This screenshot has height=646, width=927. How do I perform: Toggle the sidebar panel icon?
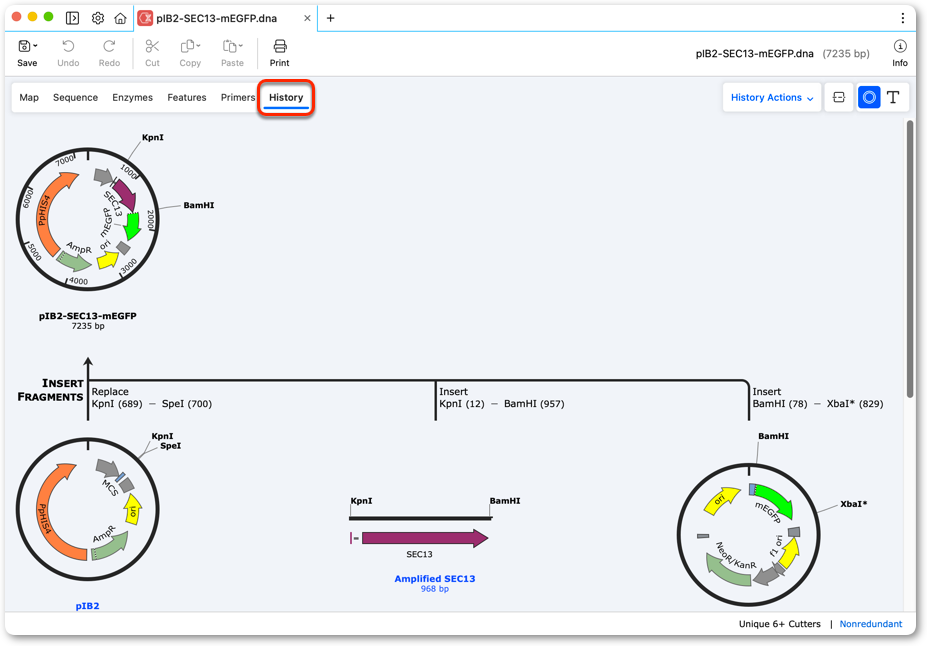pos(72,18)
